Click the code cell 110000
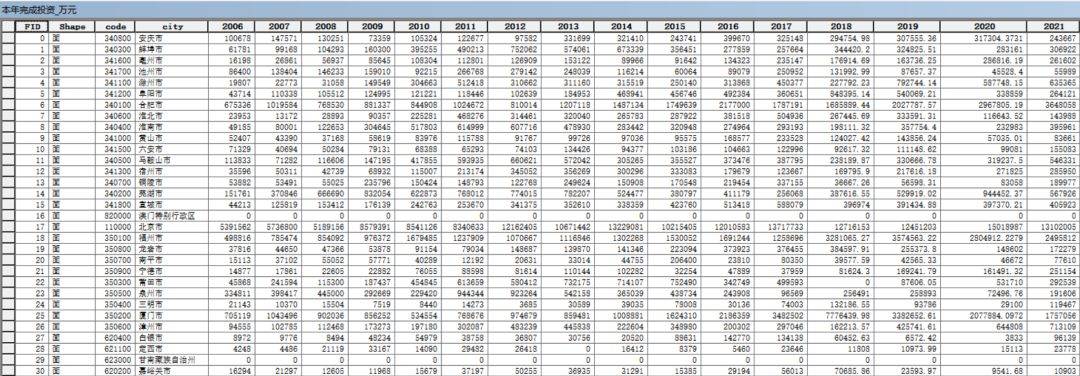The height and width of the screenshot is (376, 1080). click(x=115, y=226)
